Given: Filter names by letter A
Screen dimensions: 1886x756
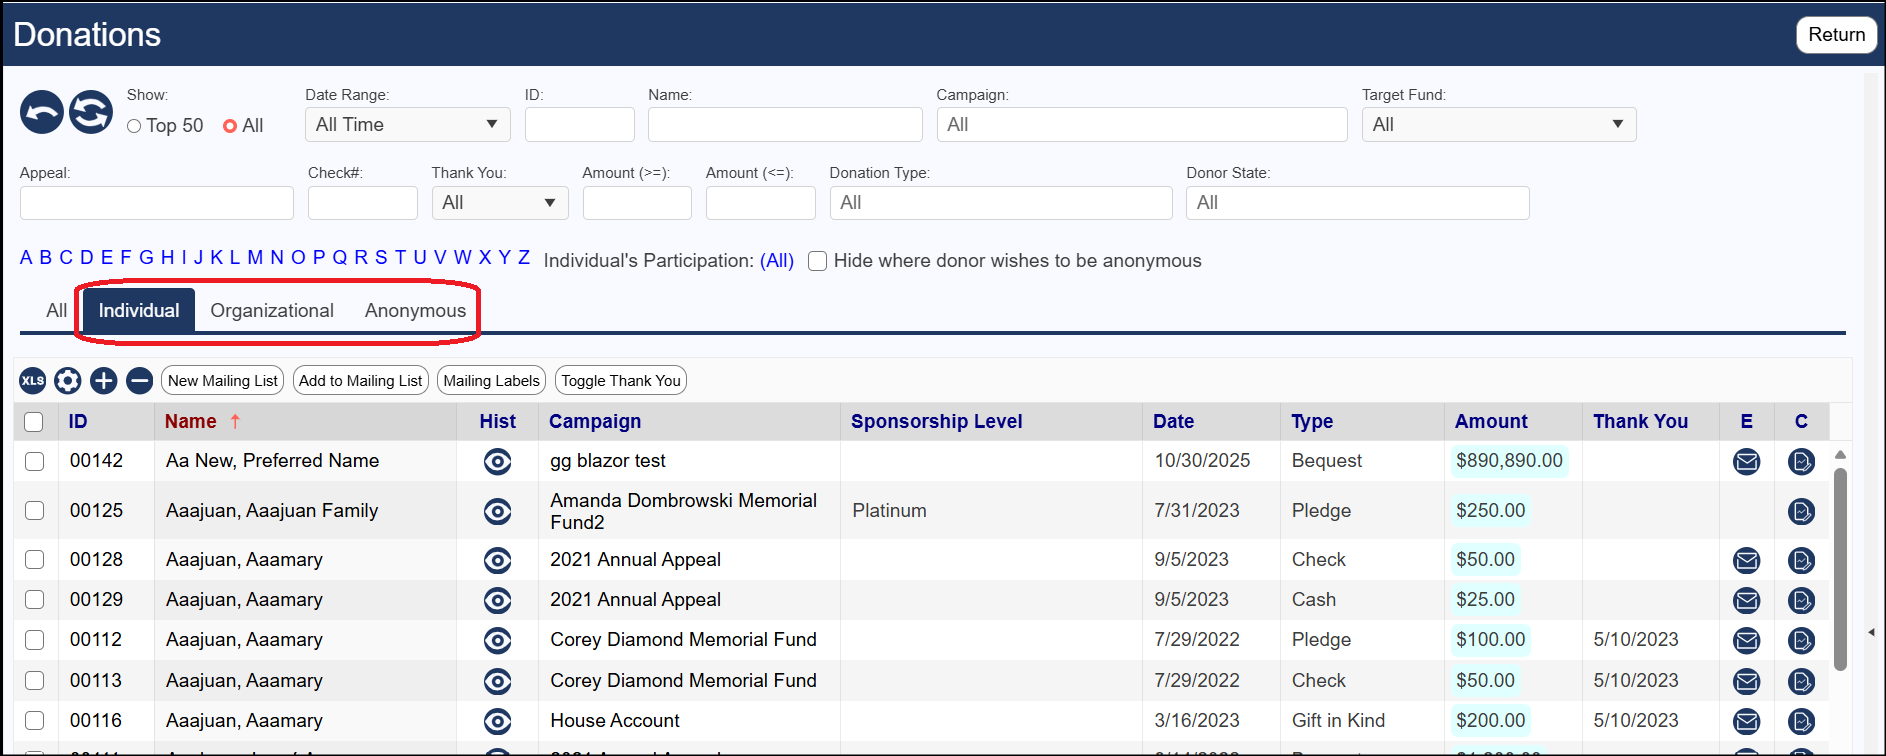Looking at the screenshot, I should point(26,258).
